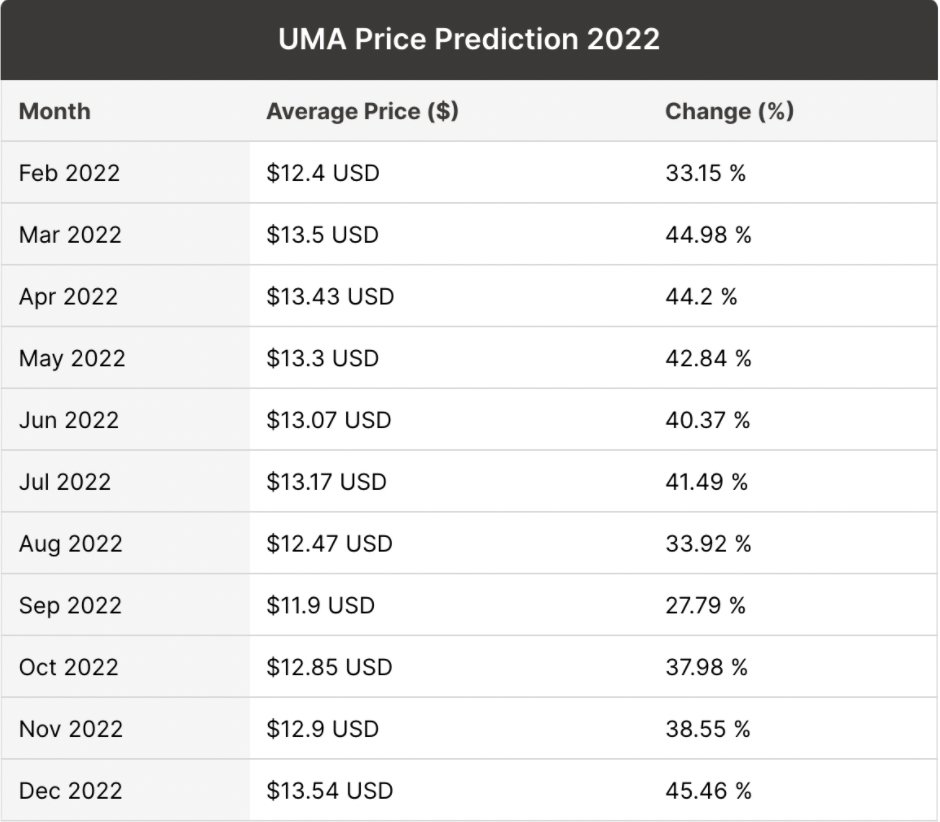This screenshot has height=822, width=940.
Task: Click the 33.15 % change value
Action: click(x=706, y=173)
